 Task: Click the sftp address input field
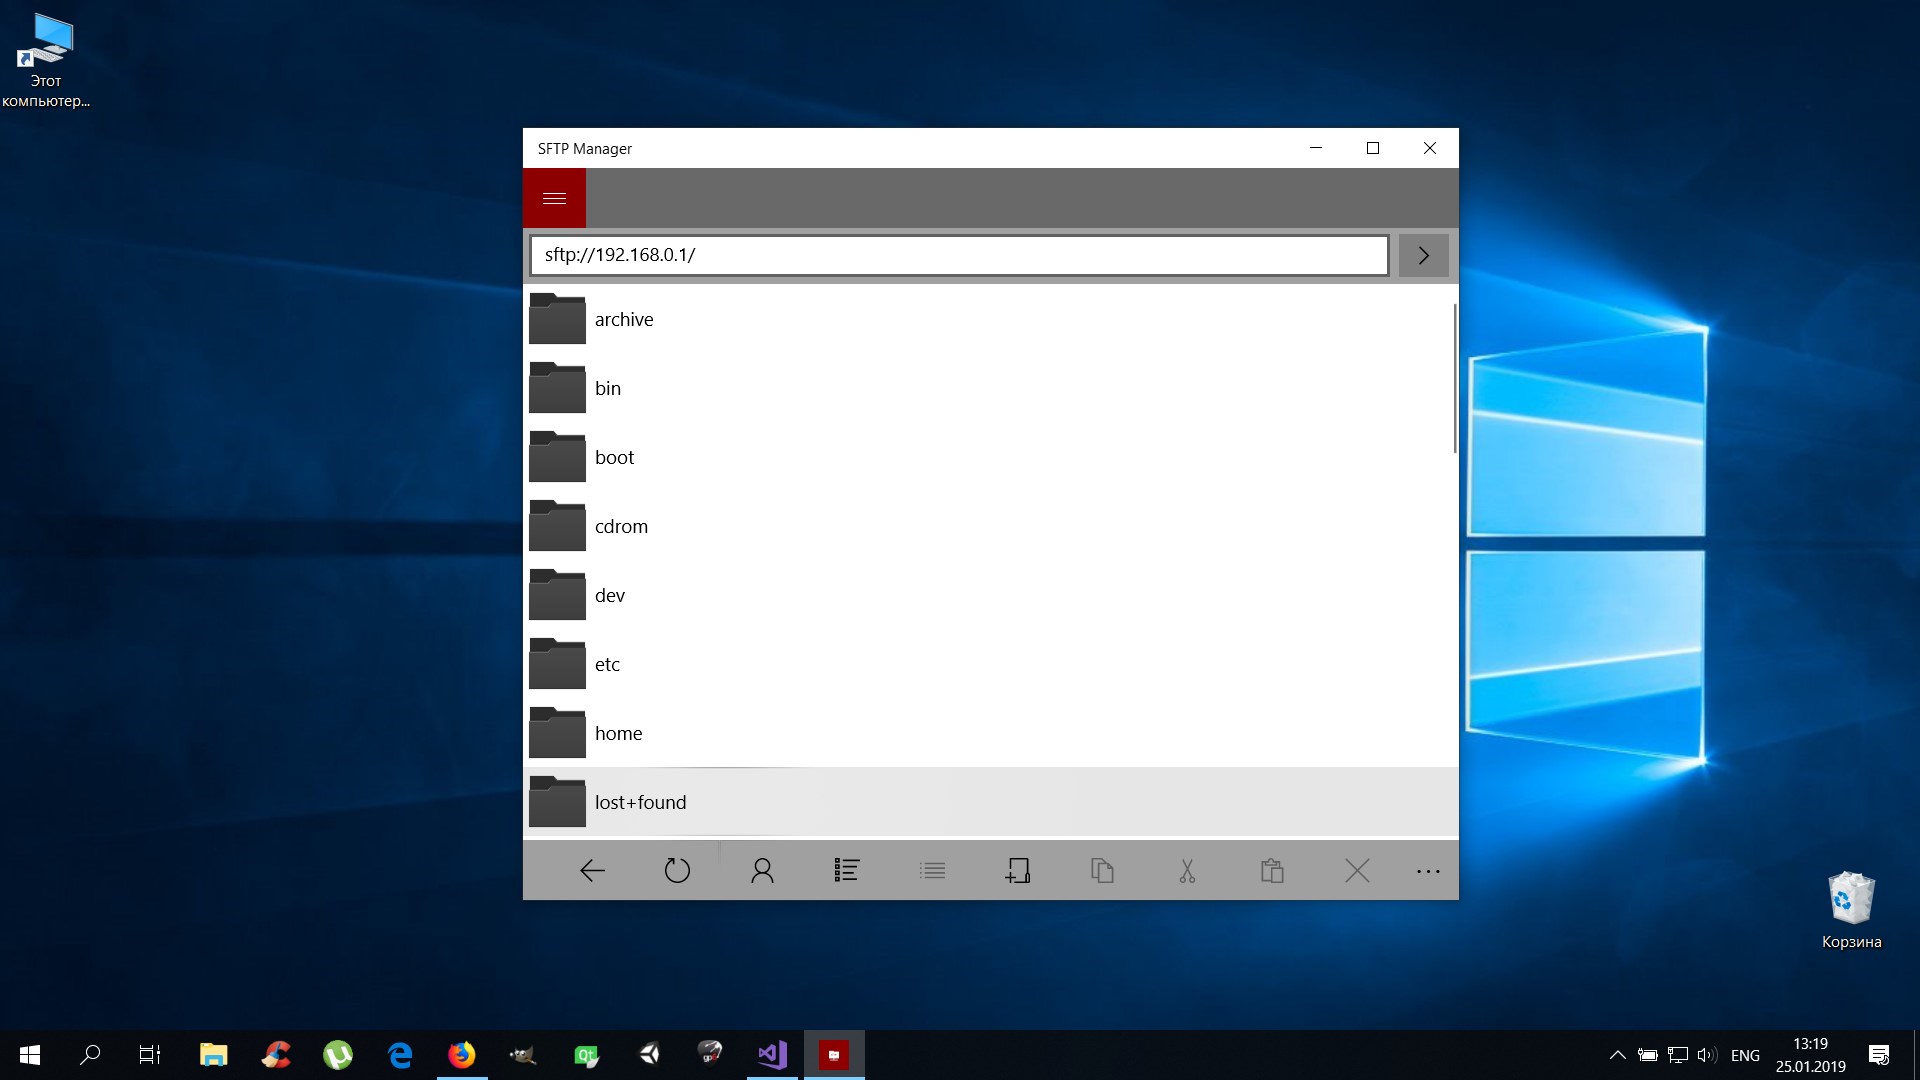click(958, 255)
